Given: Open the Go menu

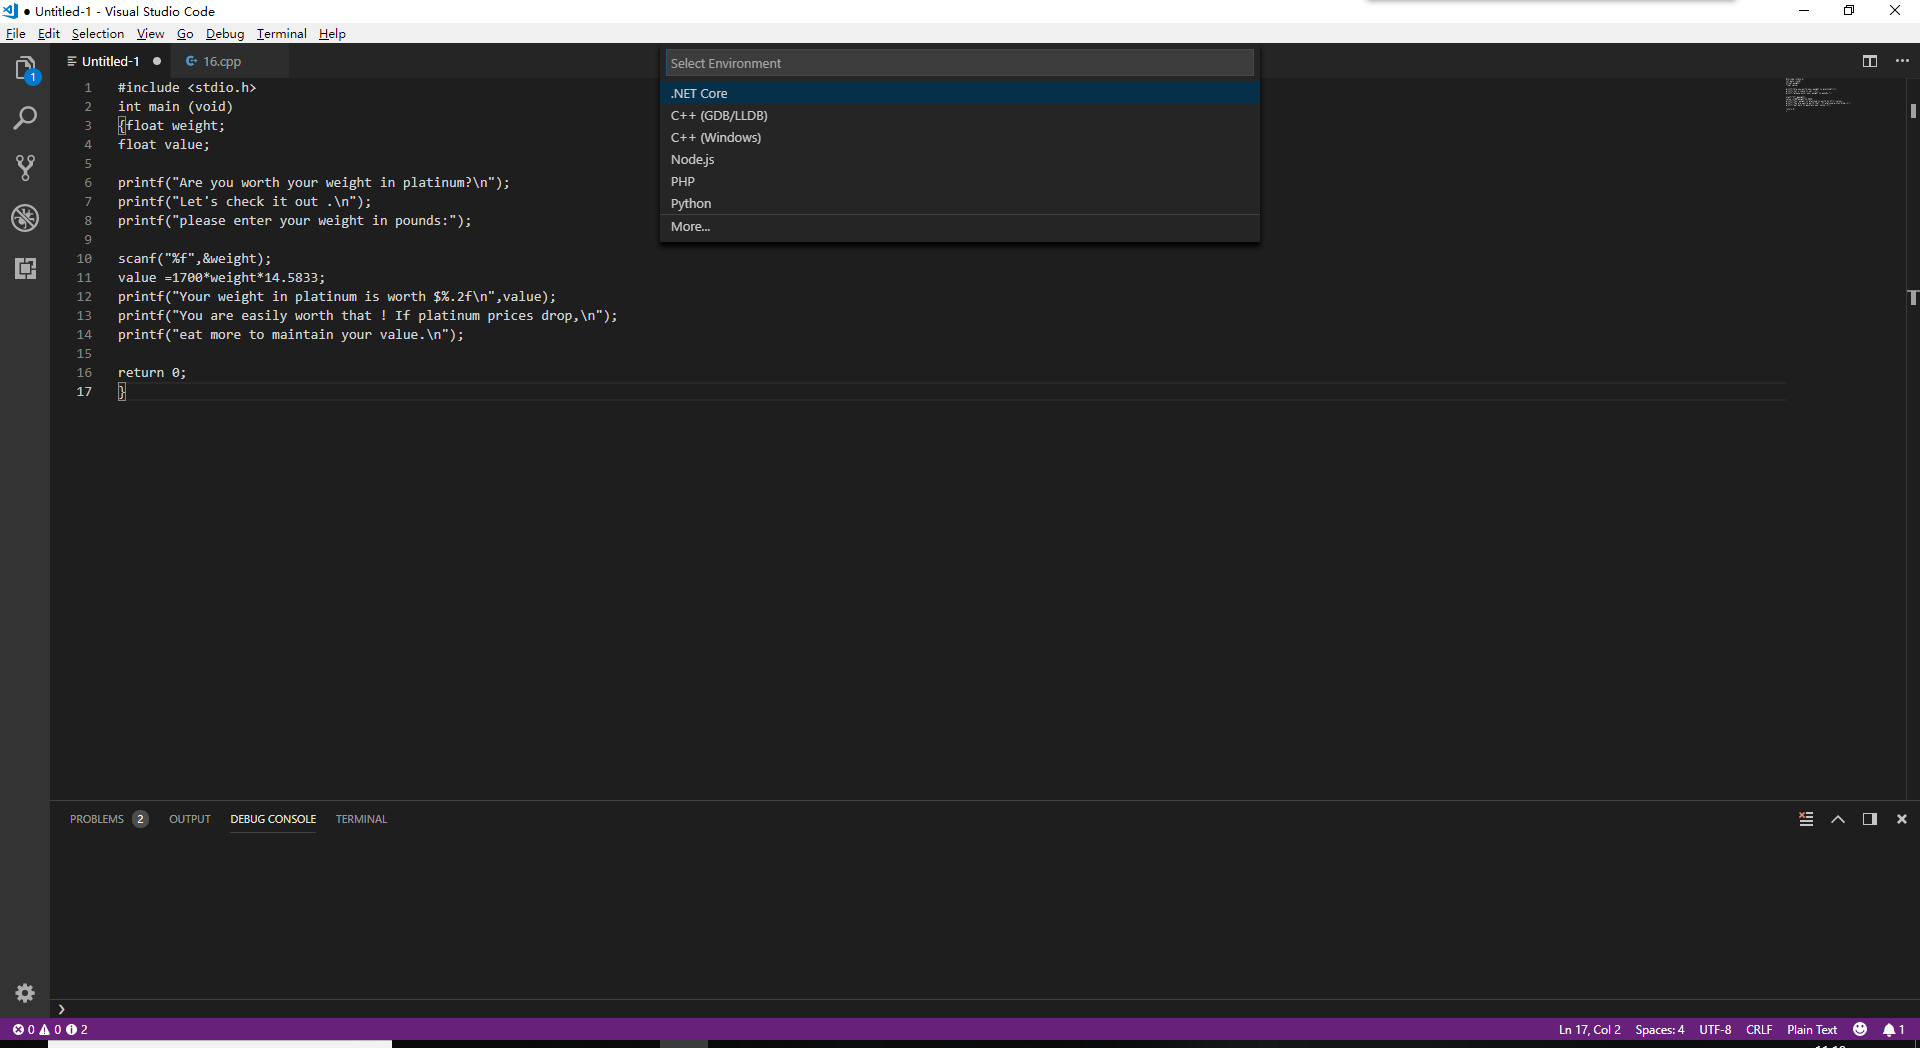Looking at the screenshot, I should coord(185,33).
